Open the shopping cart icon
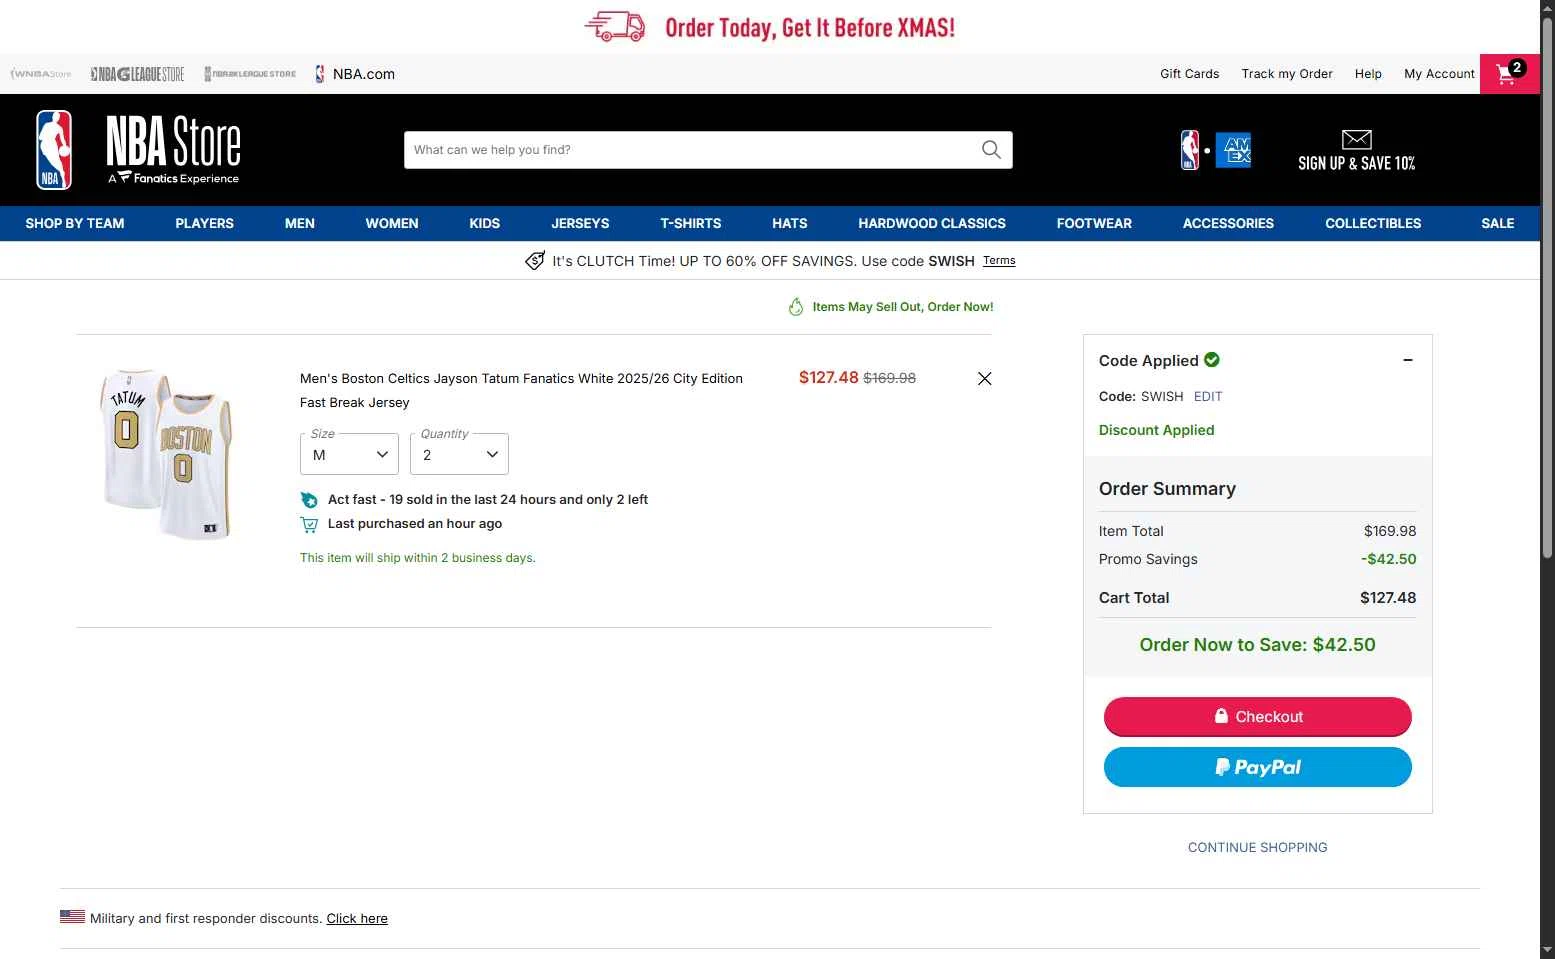This screenshot has width=1555, height=959. pyautogui.click(x=1509, y=73)
